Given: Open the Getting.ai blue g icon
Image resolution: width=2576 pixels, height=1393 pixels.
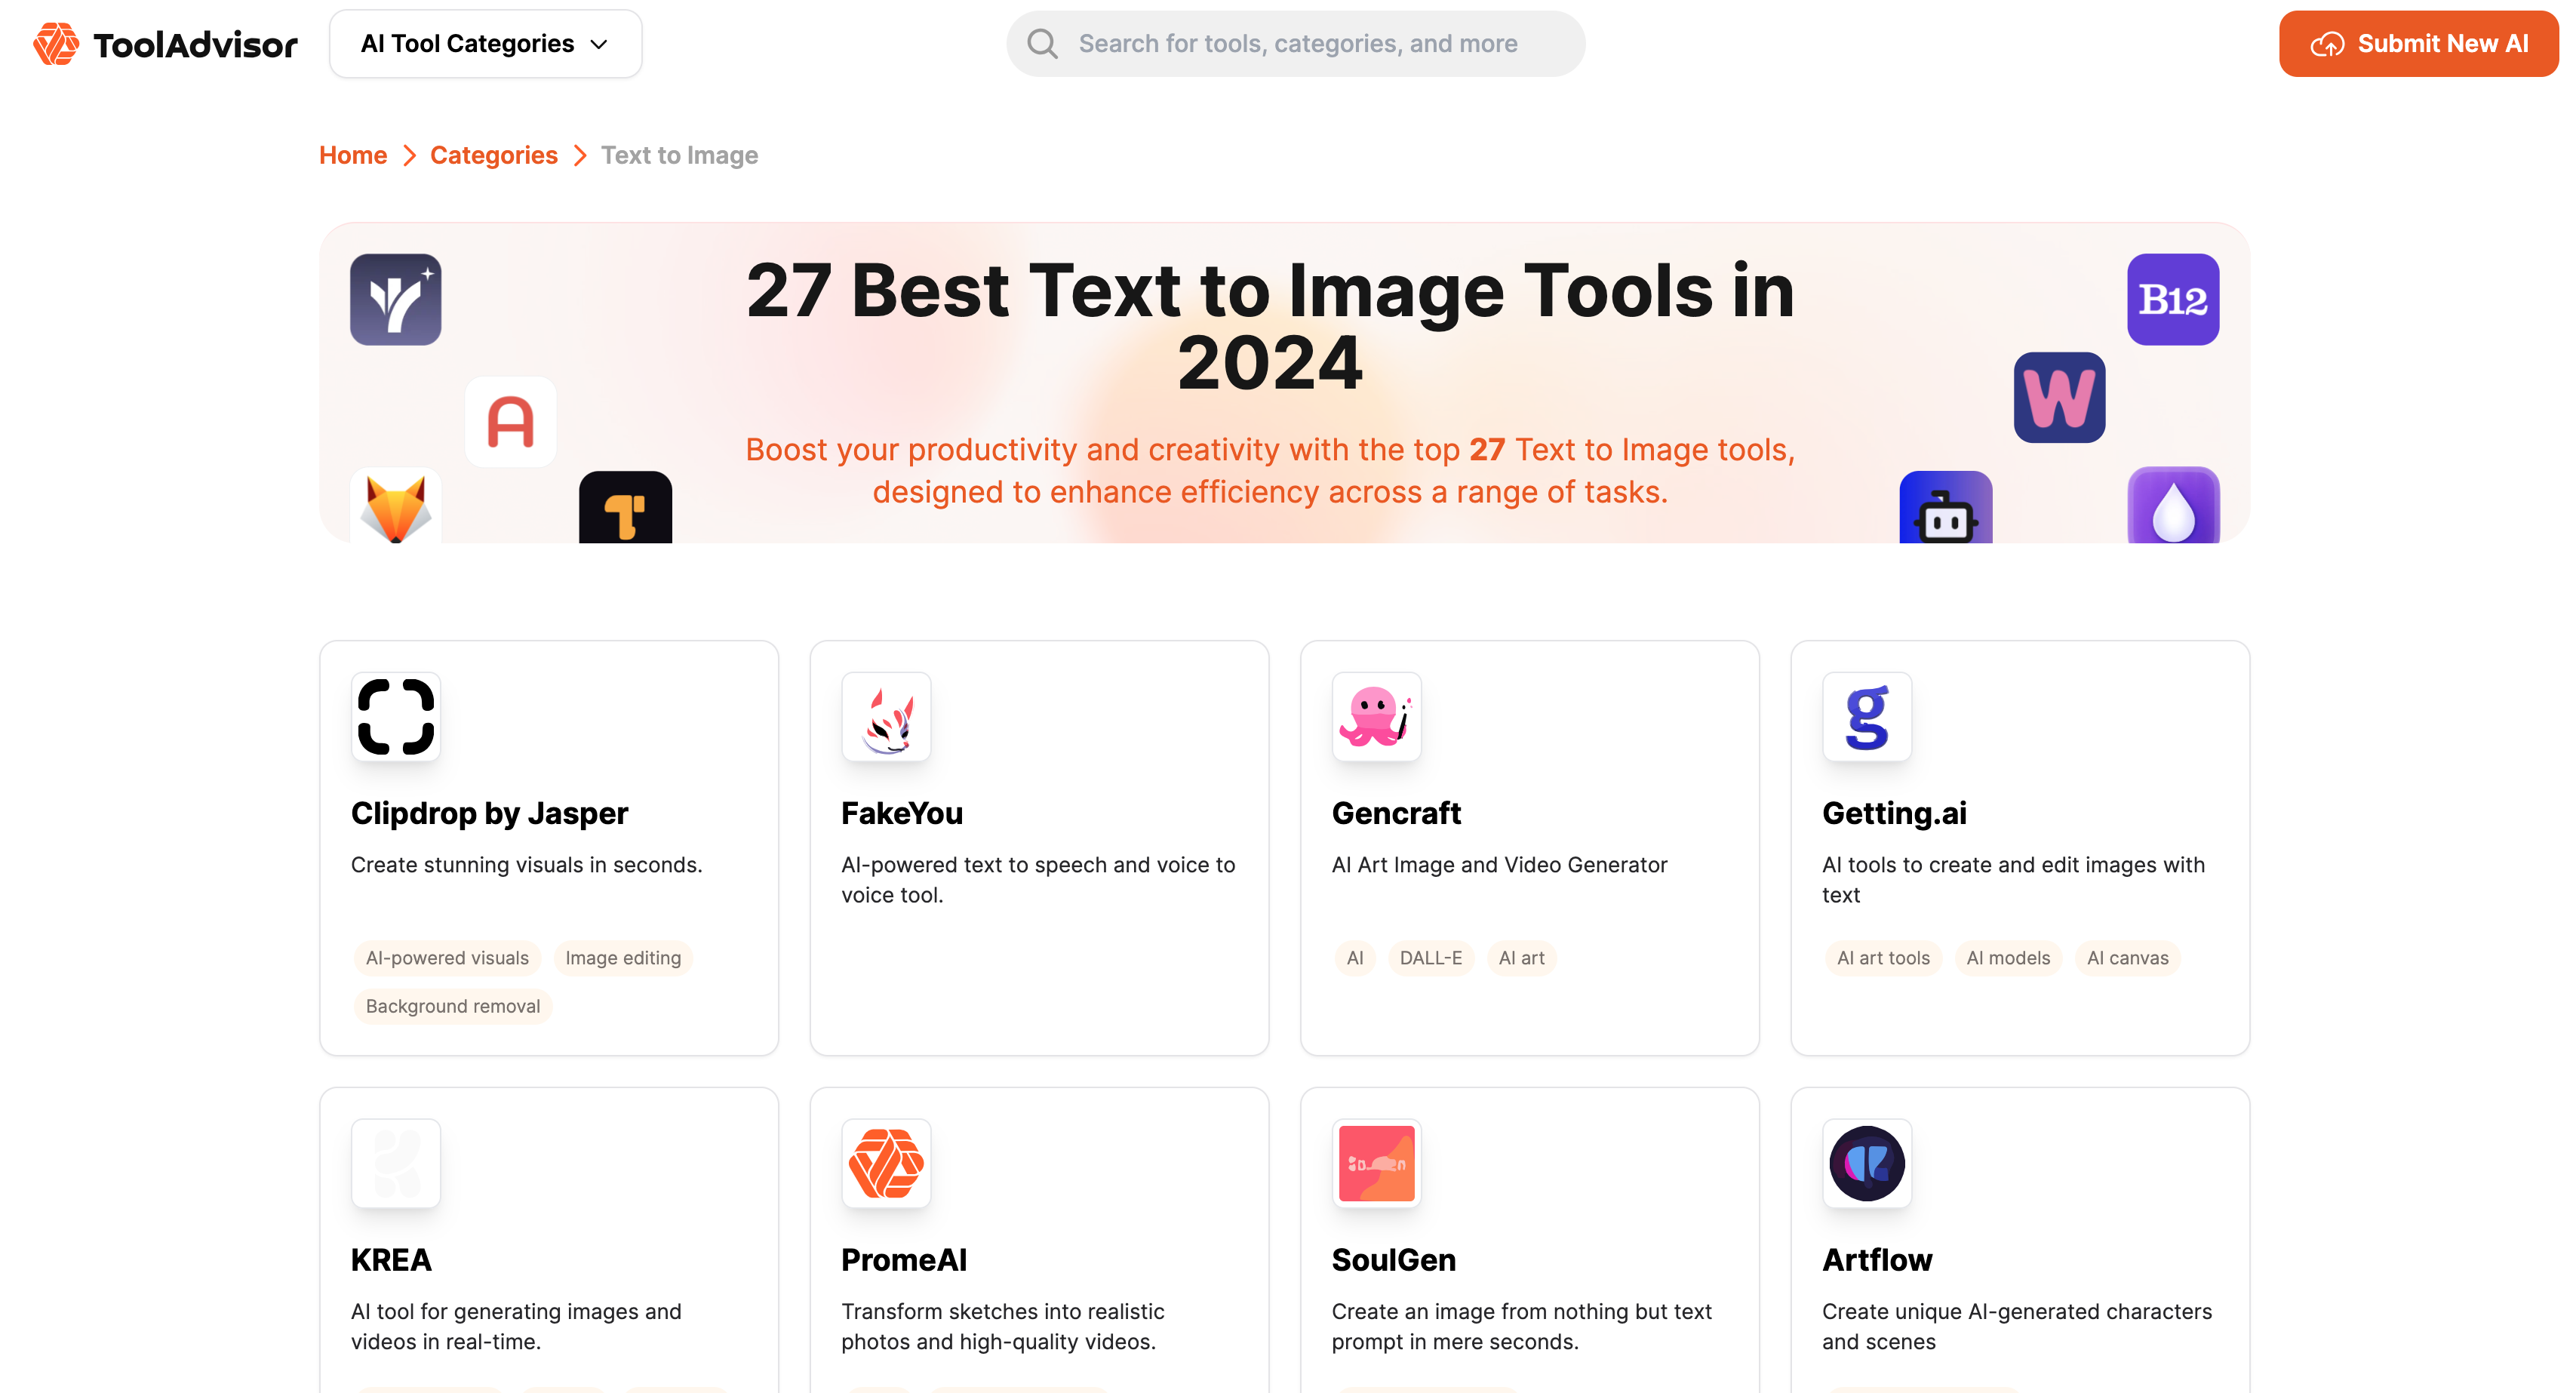Looking at the screenshot, I should [x=1866, y=716].
